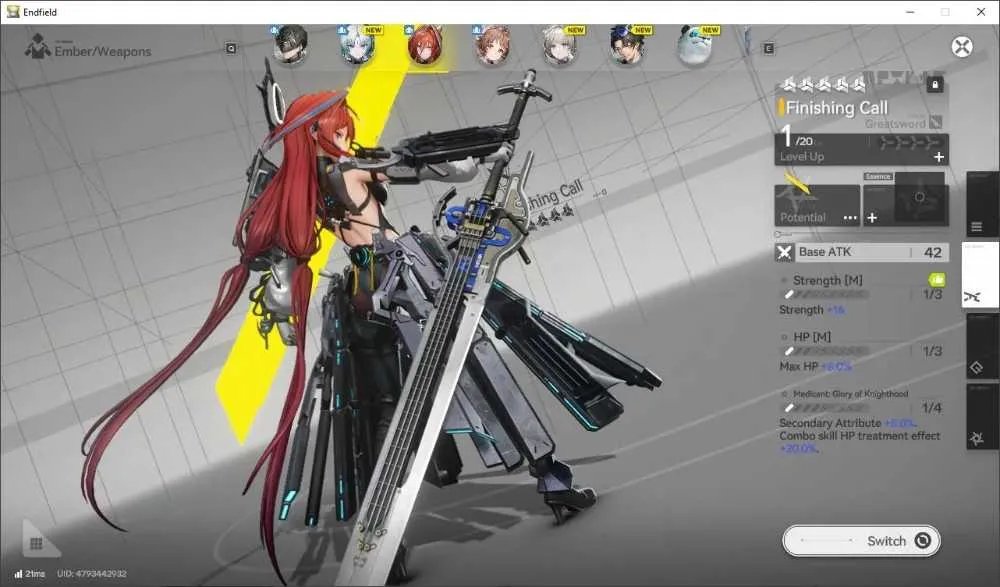Select the white furry creature portrait

pos(695,45)
